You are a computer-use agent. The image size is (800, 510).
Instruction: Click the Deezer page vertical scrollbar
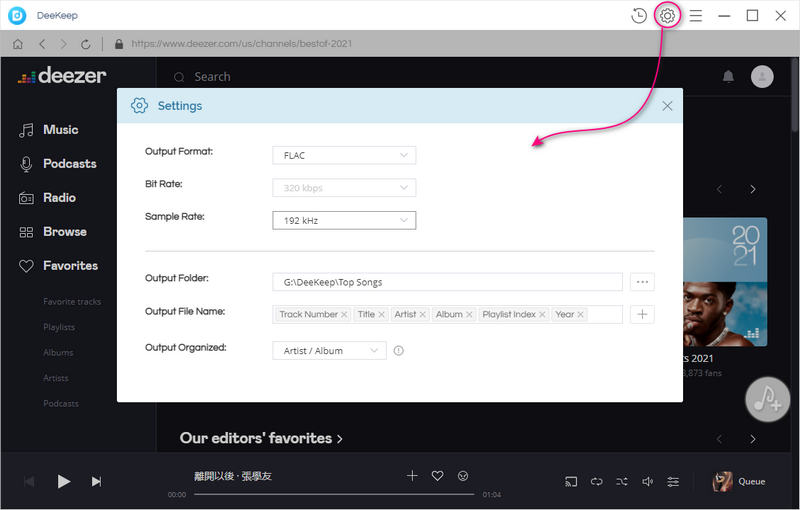795,95
